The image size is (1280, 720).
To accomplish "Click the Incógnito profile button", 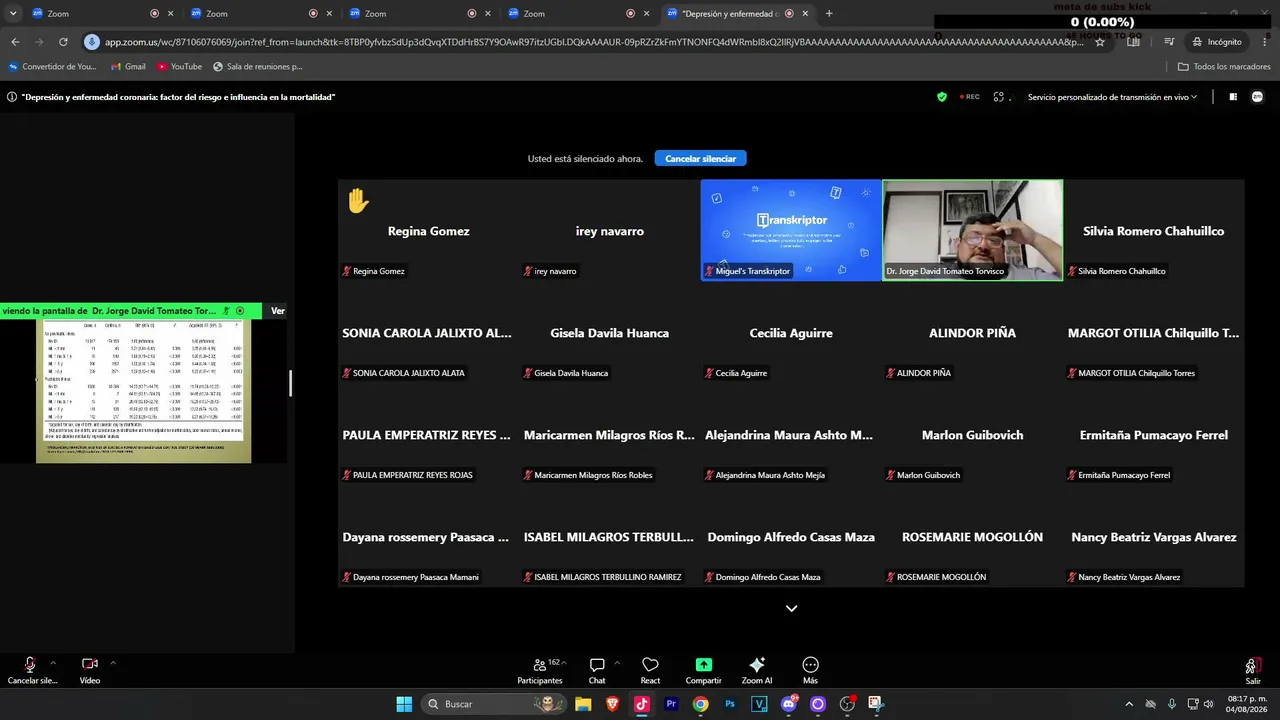I will [1217, 42].
